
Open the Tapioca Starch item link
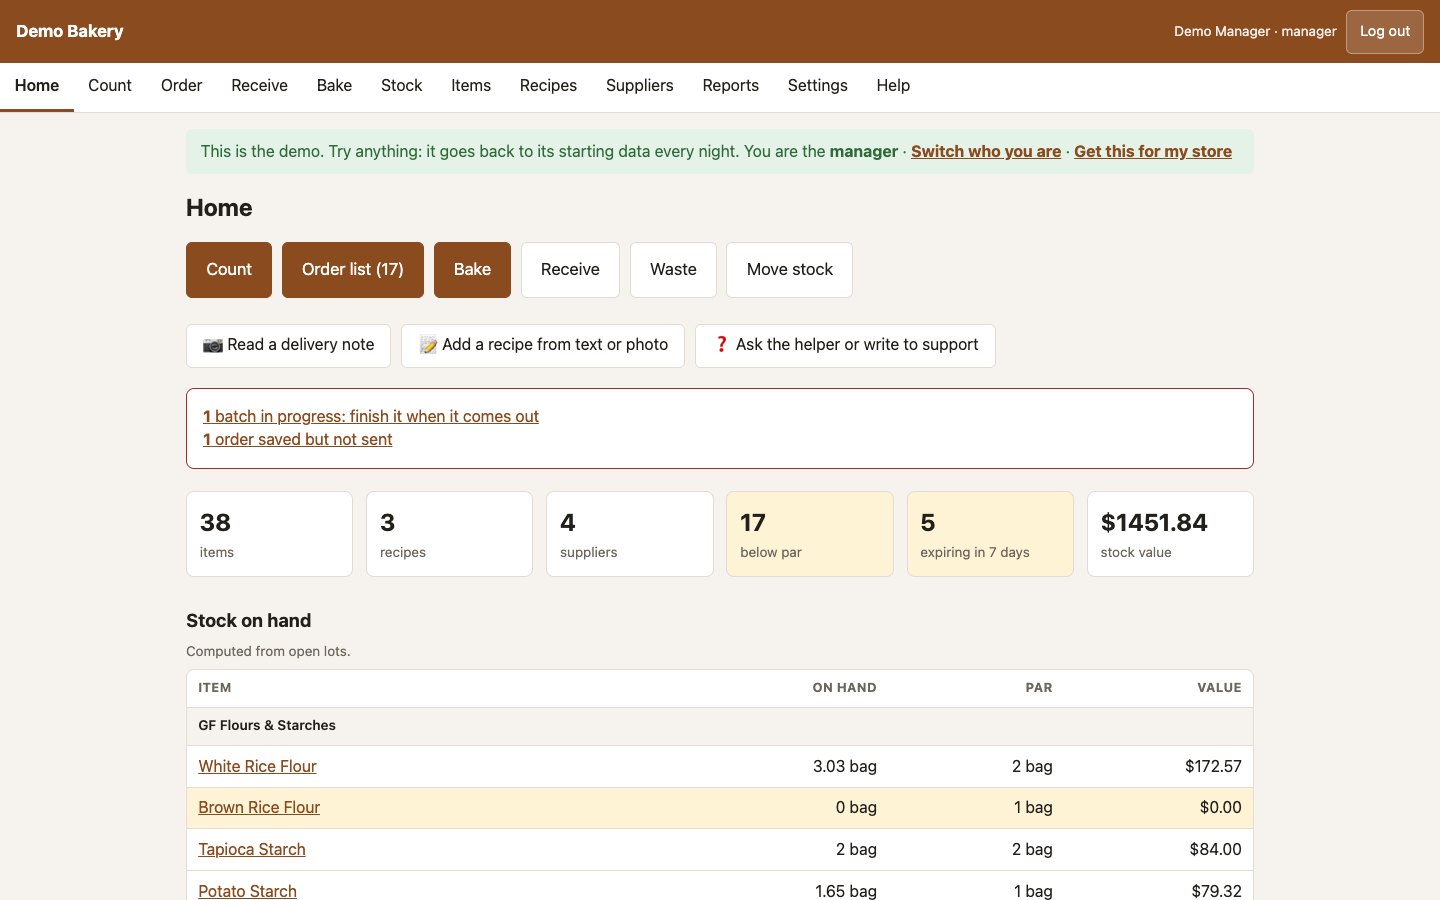[x=252, y=850]
